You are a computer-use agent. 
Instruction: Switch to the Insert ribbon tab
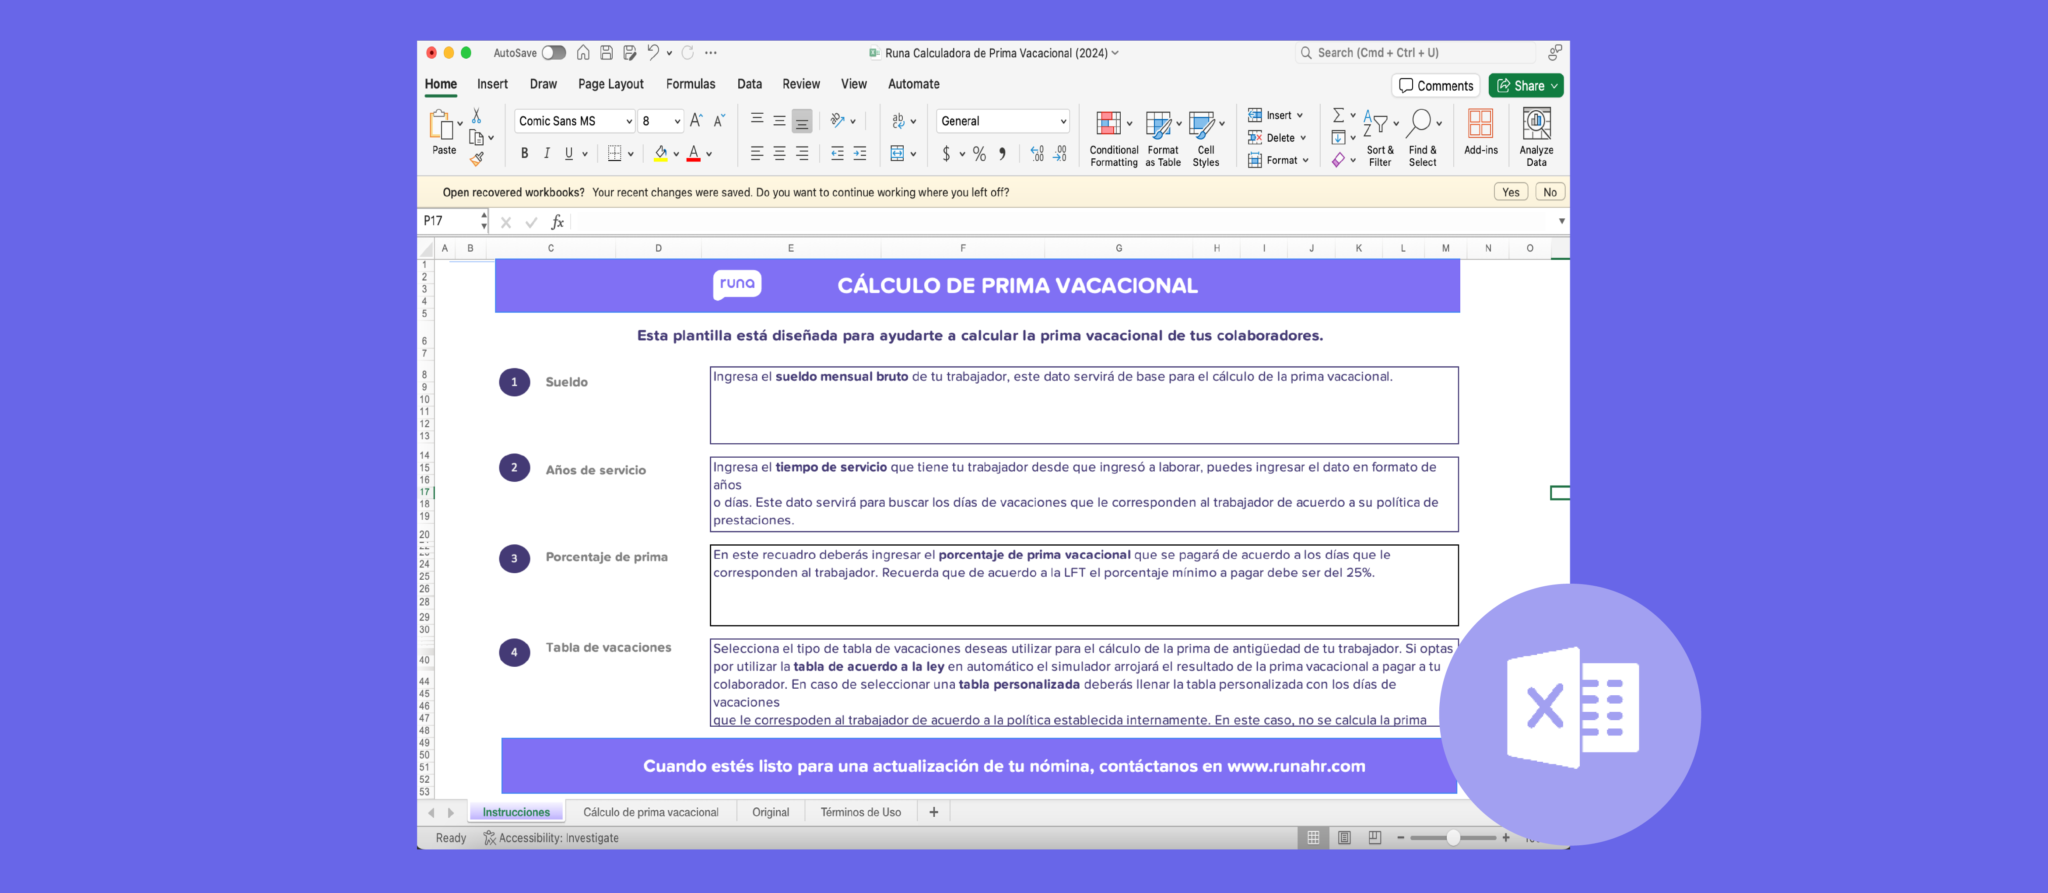click(492, 84)
